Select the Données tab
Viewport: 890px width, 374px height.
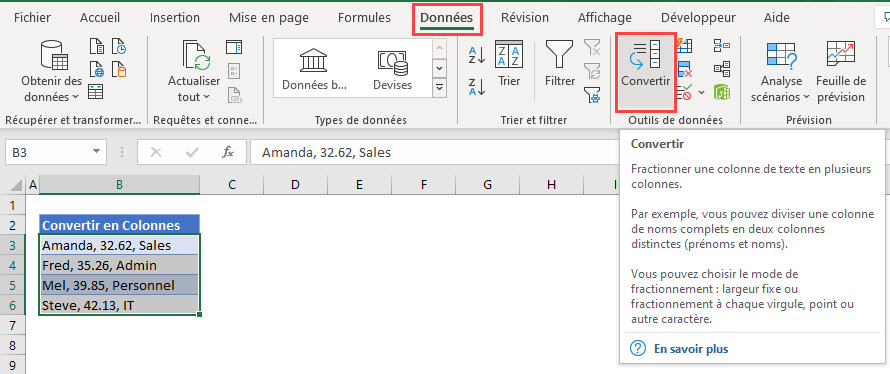[447, 18]
